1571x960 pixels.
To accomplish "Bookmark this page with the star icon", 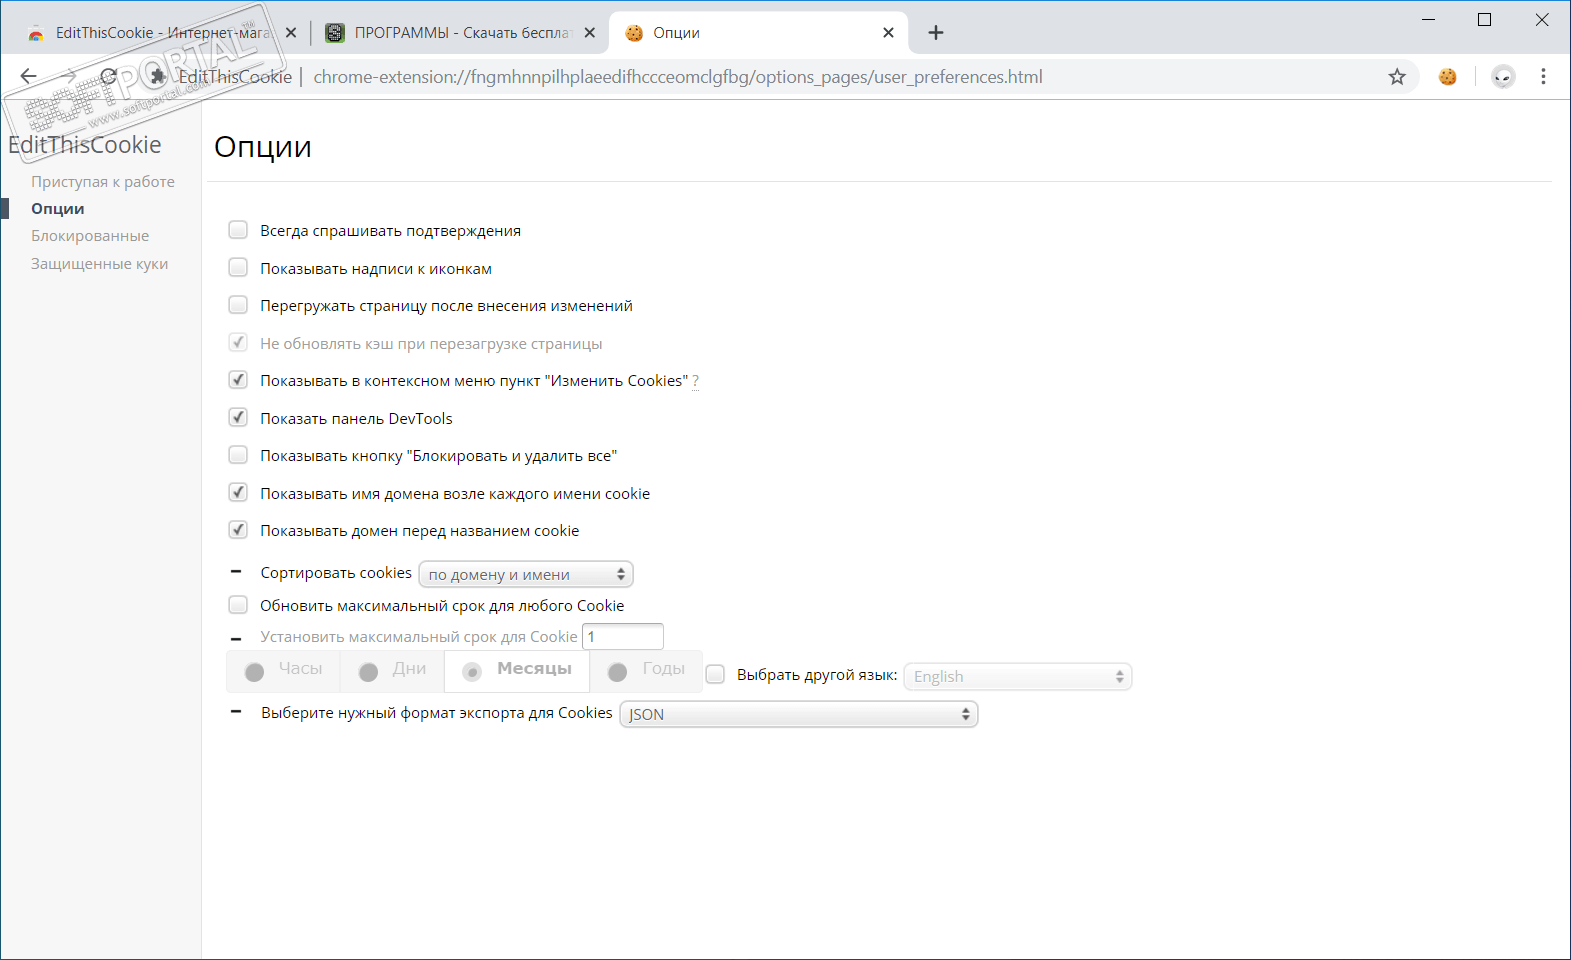I will coord(1397,77).
